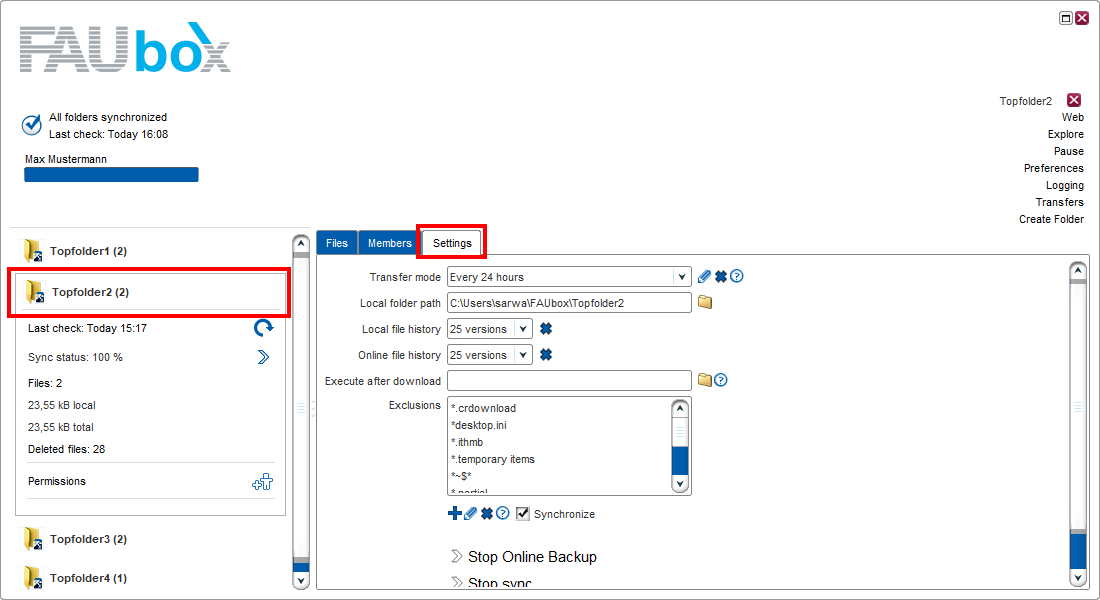Image resolution: width=1100 pixels, height=600 pixels.
Task: Click the Local folder path field
Action: pyautogui.click(x=569, y=302)
